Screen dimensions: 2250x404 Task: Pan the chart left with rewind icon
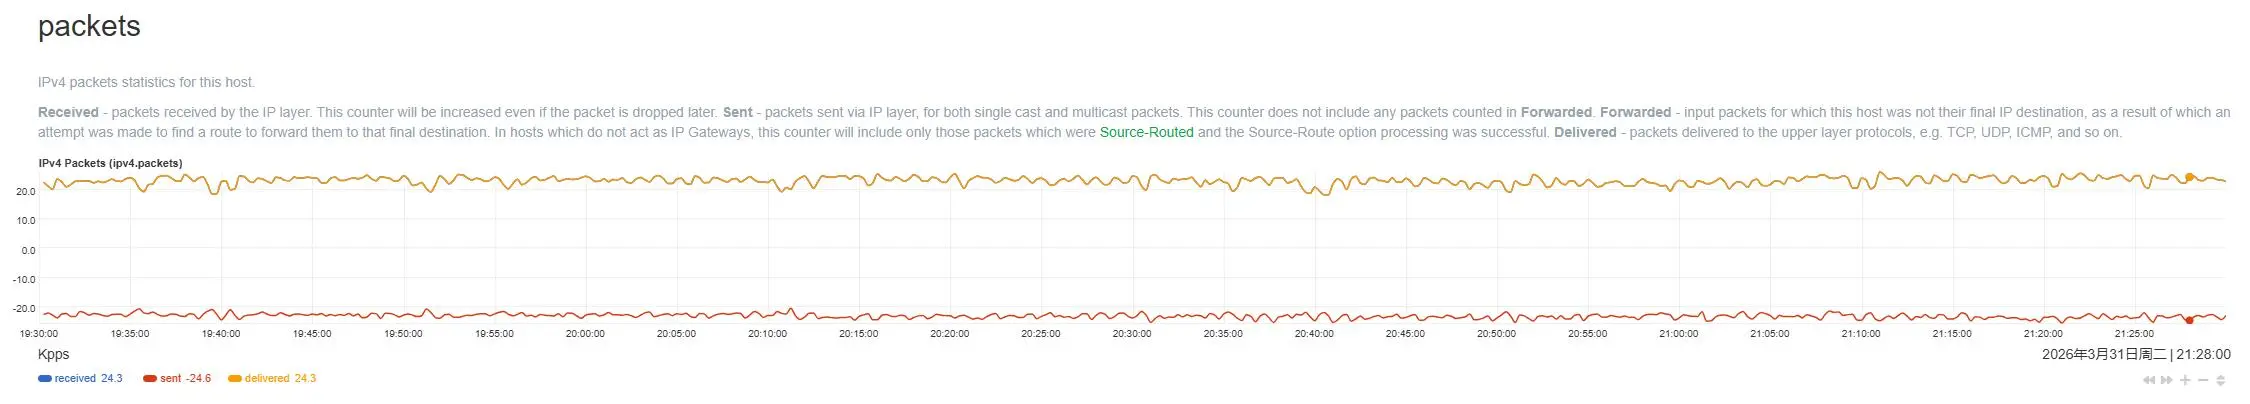click(2149, 380)
